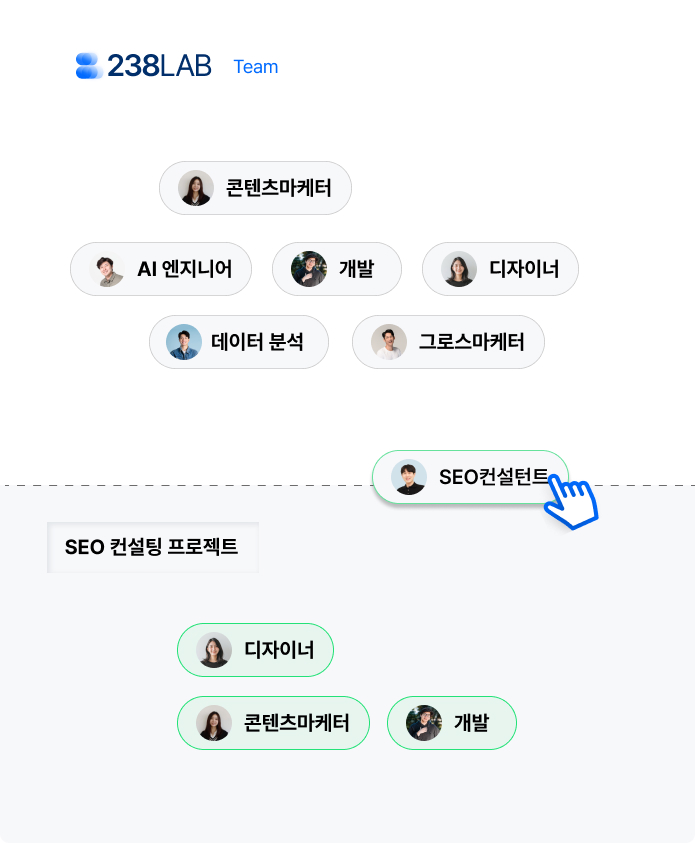695x843 pixels.
Task: Click the 데이터 분석 avatar photo
Action: 184,342
